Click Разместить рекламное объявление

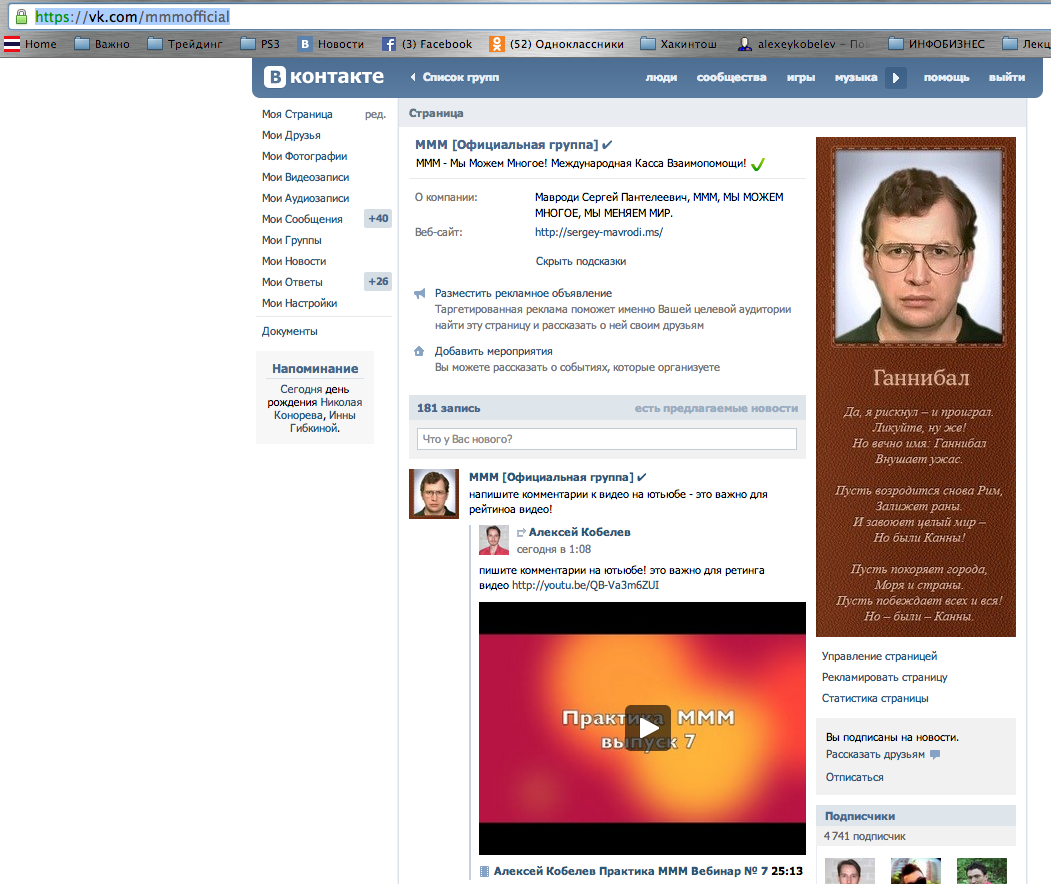pos(523,293)
